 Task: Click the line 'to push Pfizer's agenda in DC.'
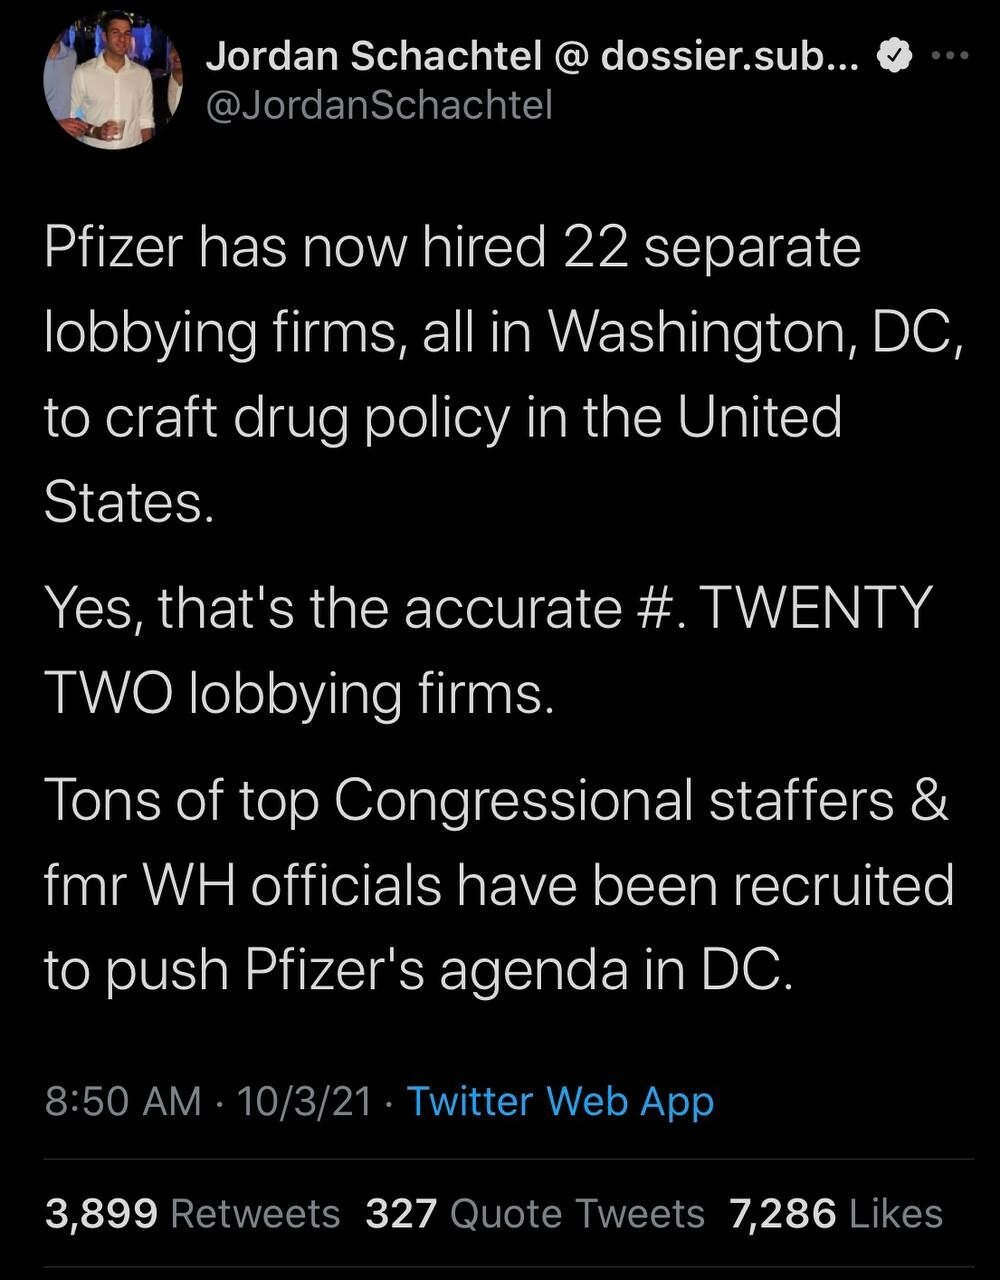tap(417, 970)
